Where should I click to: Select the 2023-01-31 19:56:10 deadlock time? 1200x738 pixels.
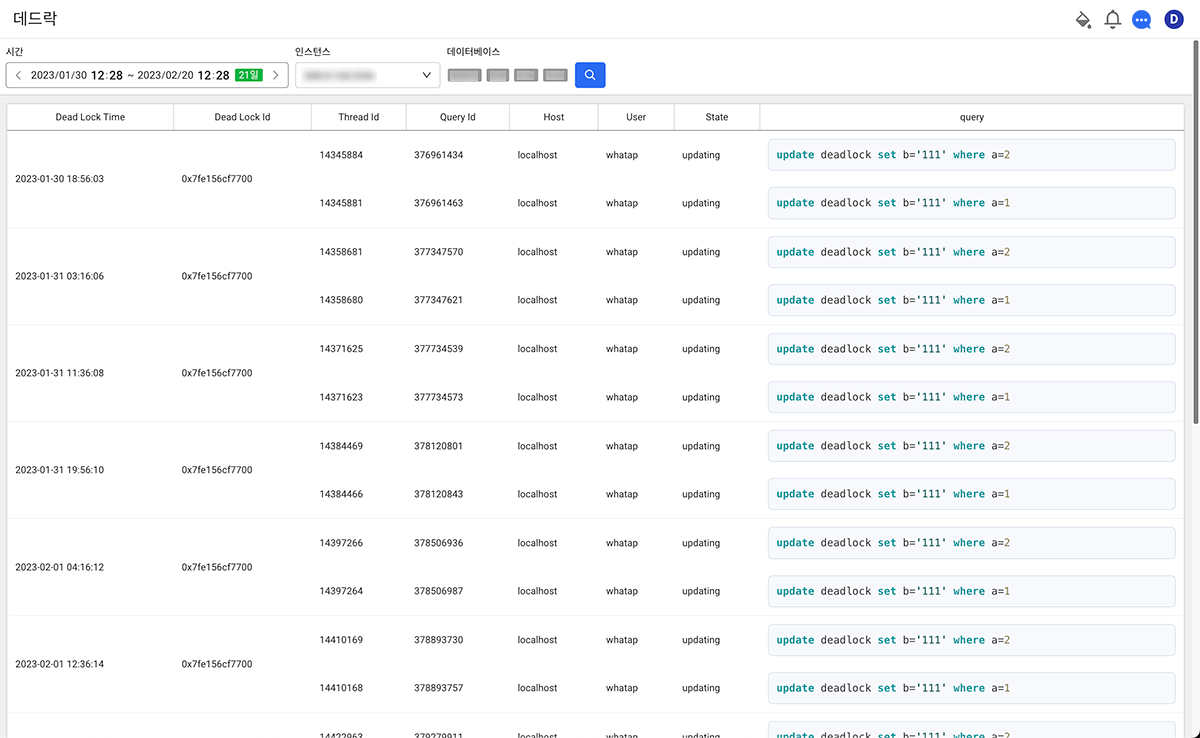click(59, 470)
